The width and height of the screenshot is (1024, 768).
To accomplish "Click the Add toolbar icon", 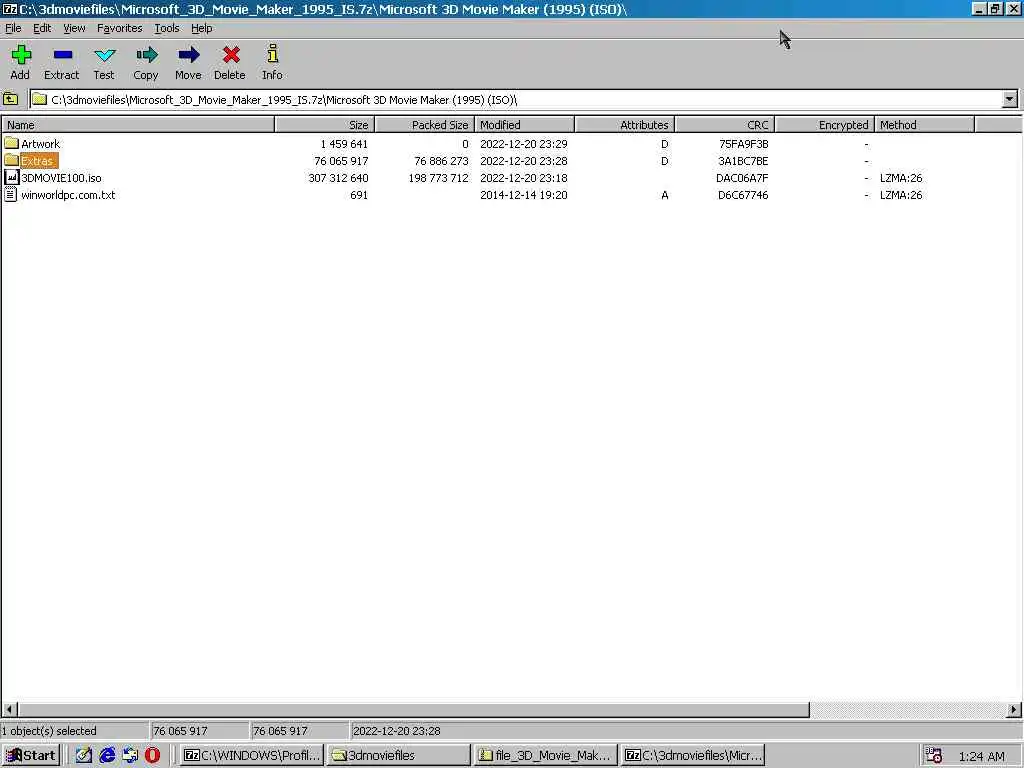I will [21, 55].
